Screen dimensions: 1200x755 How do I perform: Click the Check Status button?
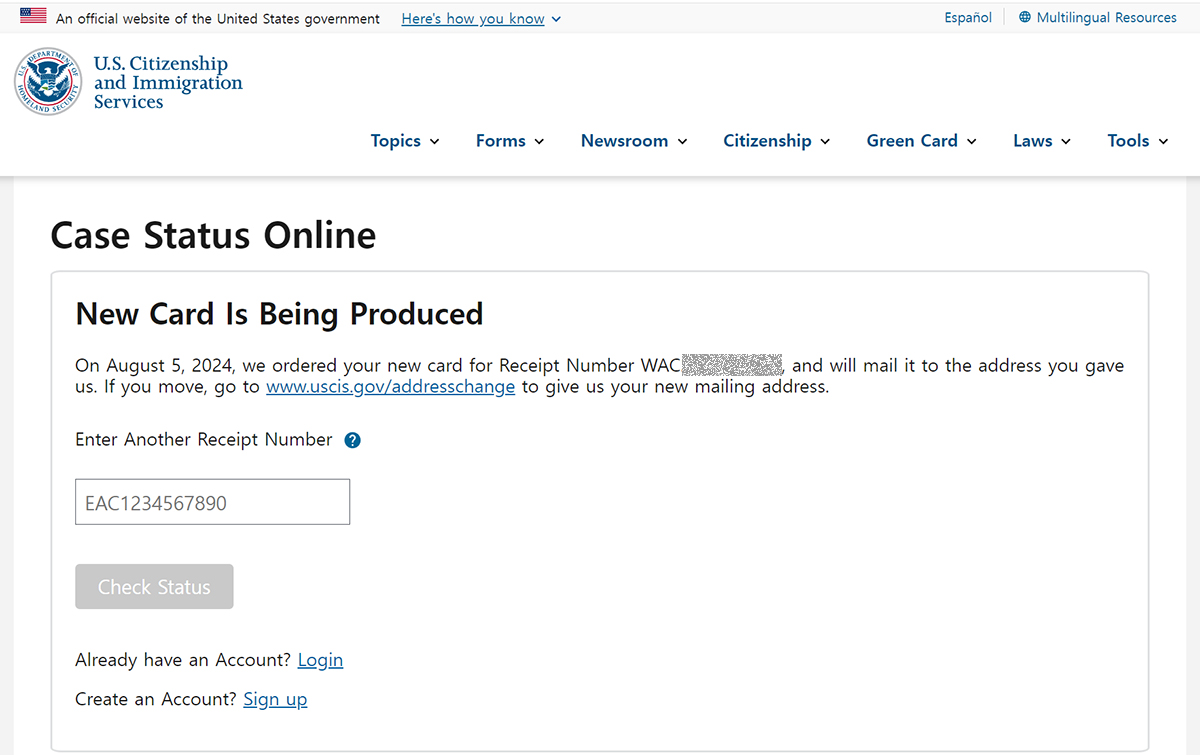pos(154,587)
